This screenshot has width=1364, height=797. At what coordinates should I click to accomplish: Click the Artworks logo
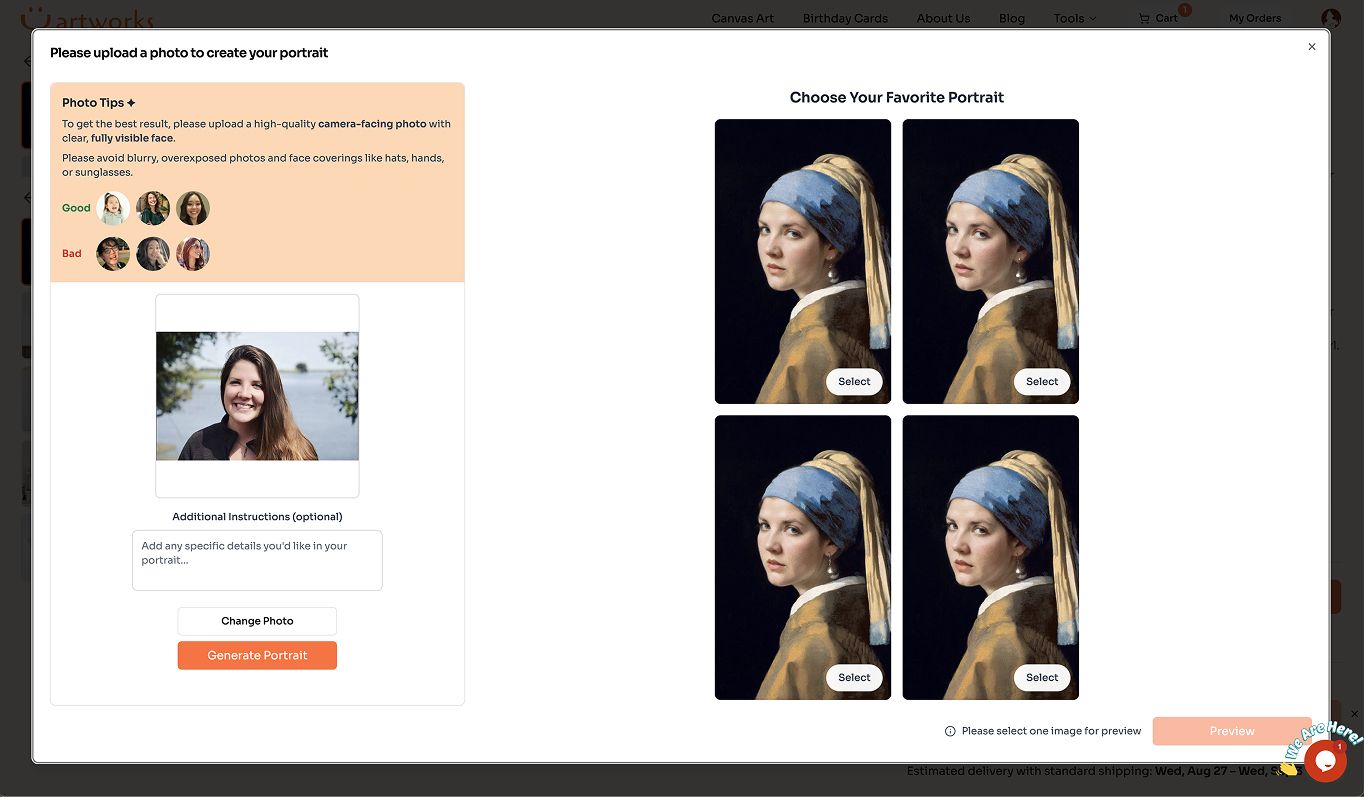[x=88, y=17]
